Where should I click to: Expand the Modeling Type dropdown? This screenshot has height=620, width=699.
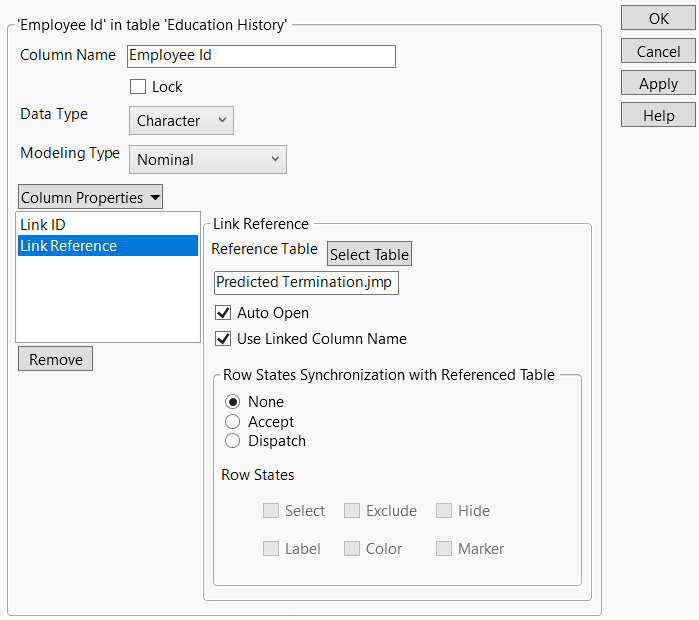coord(208,159)
